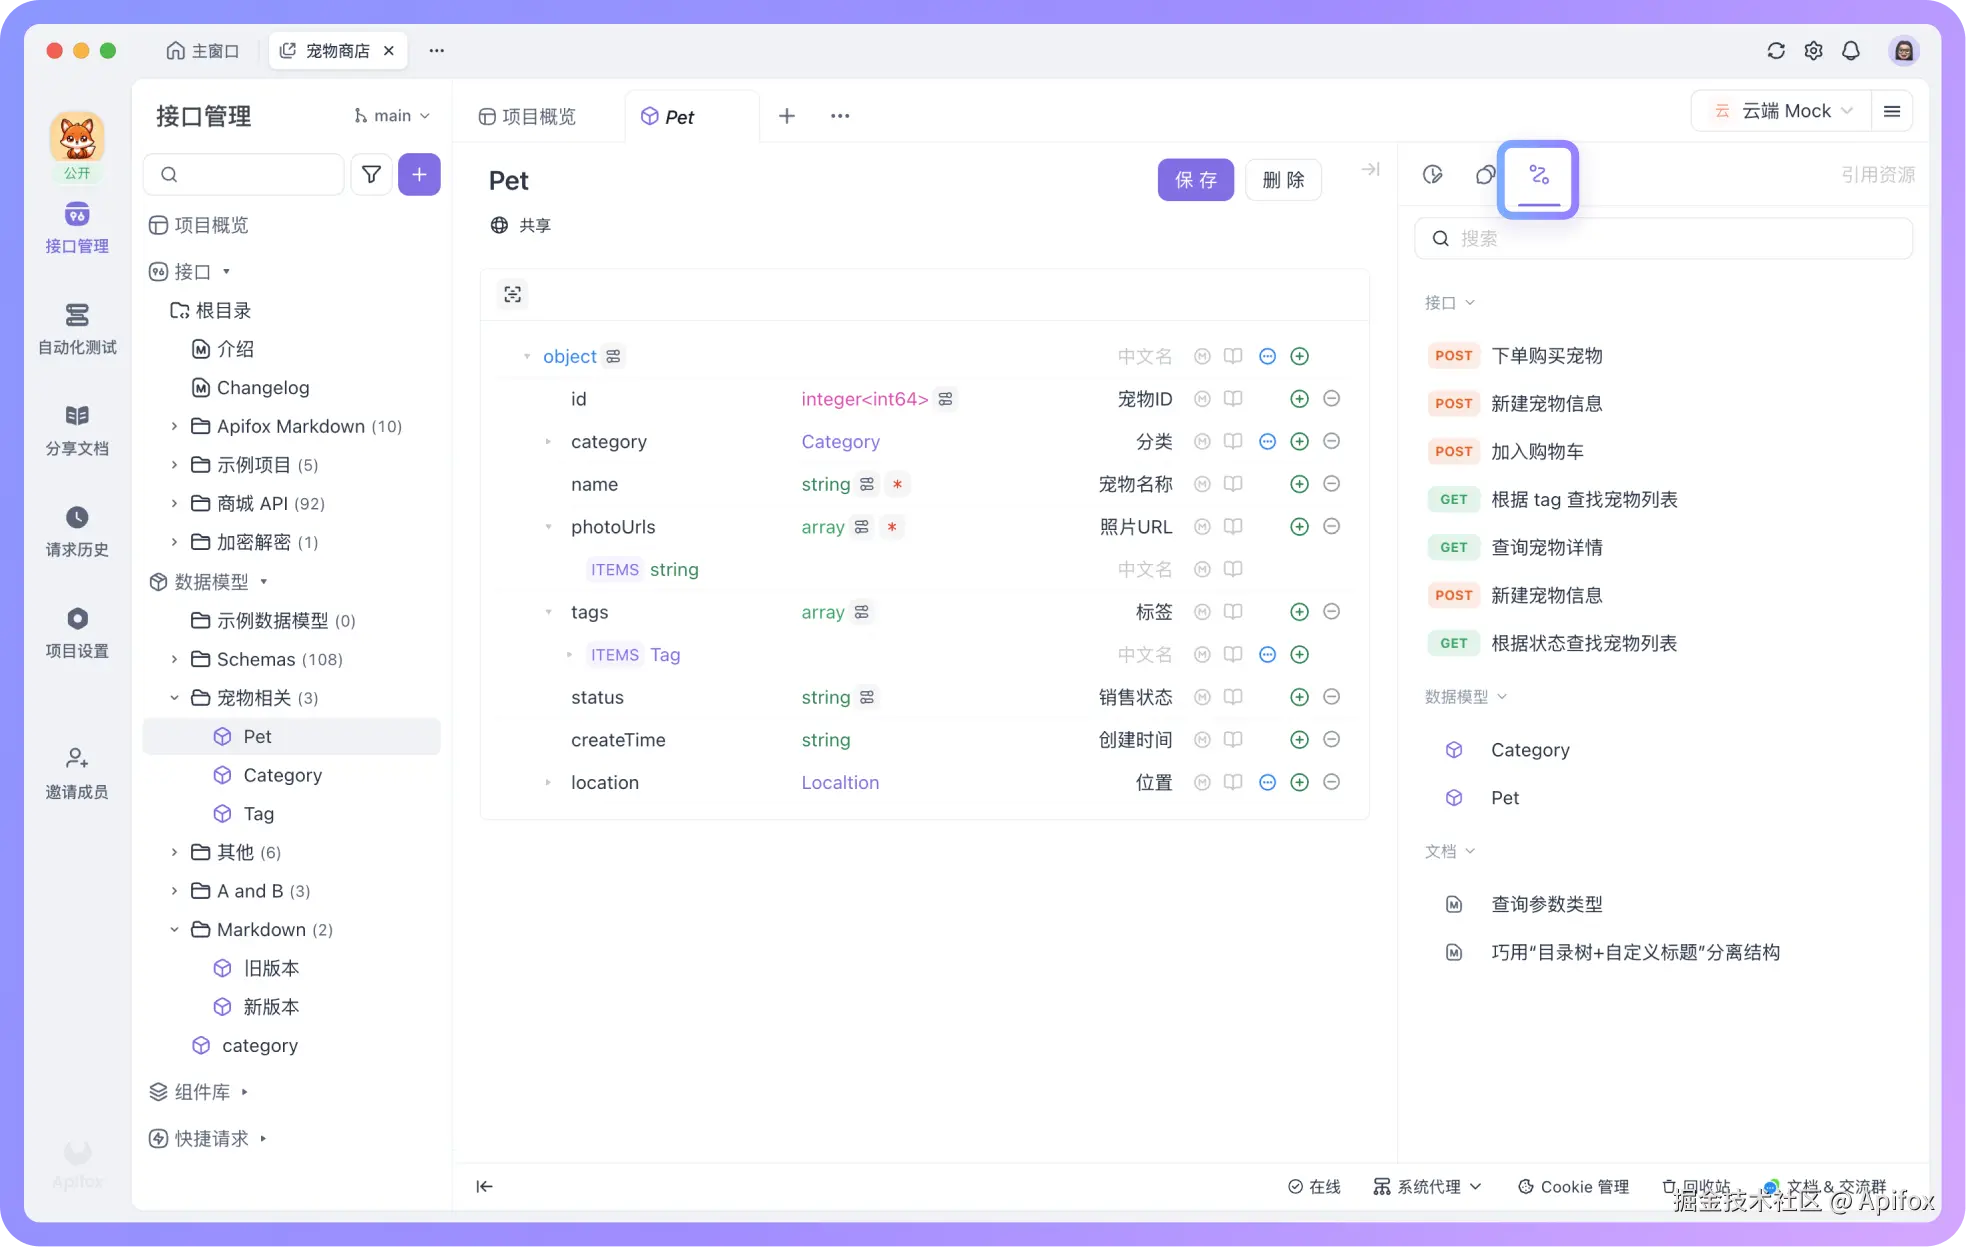Expand the location field row
This screenshot has width=1966, height=1247.
pos(546,782)
